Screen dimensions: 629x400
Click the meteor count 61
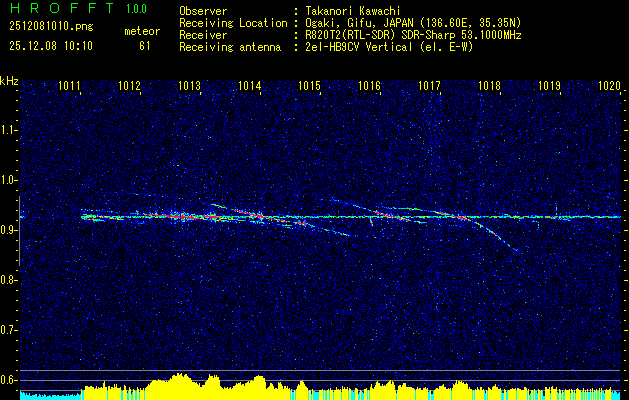point(144,45)
